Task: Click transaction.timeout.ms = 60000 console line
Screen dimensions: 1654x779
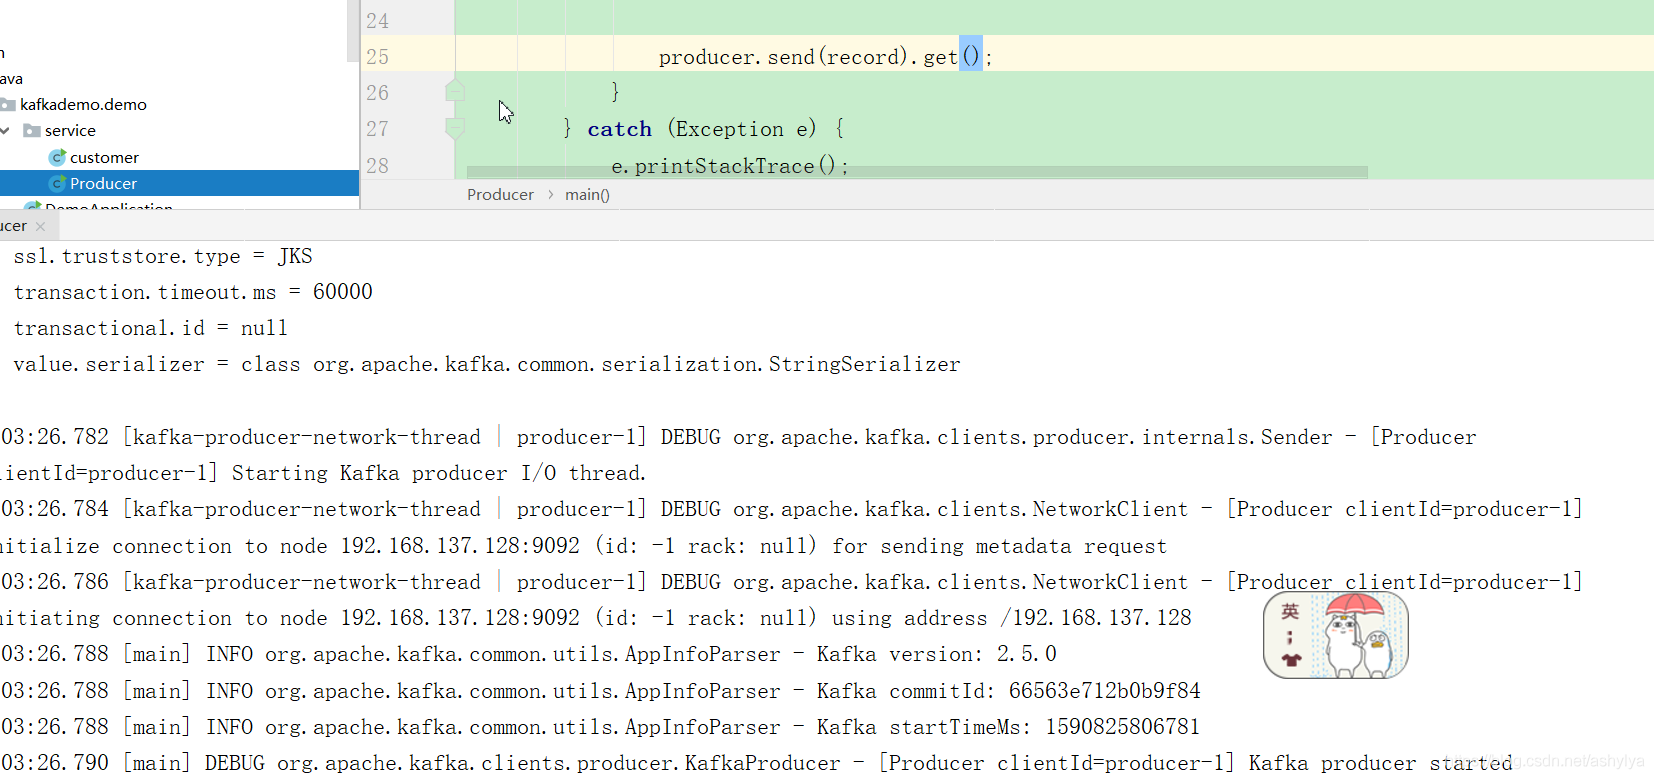Action: click(193, 292)
